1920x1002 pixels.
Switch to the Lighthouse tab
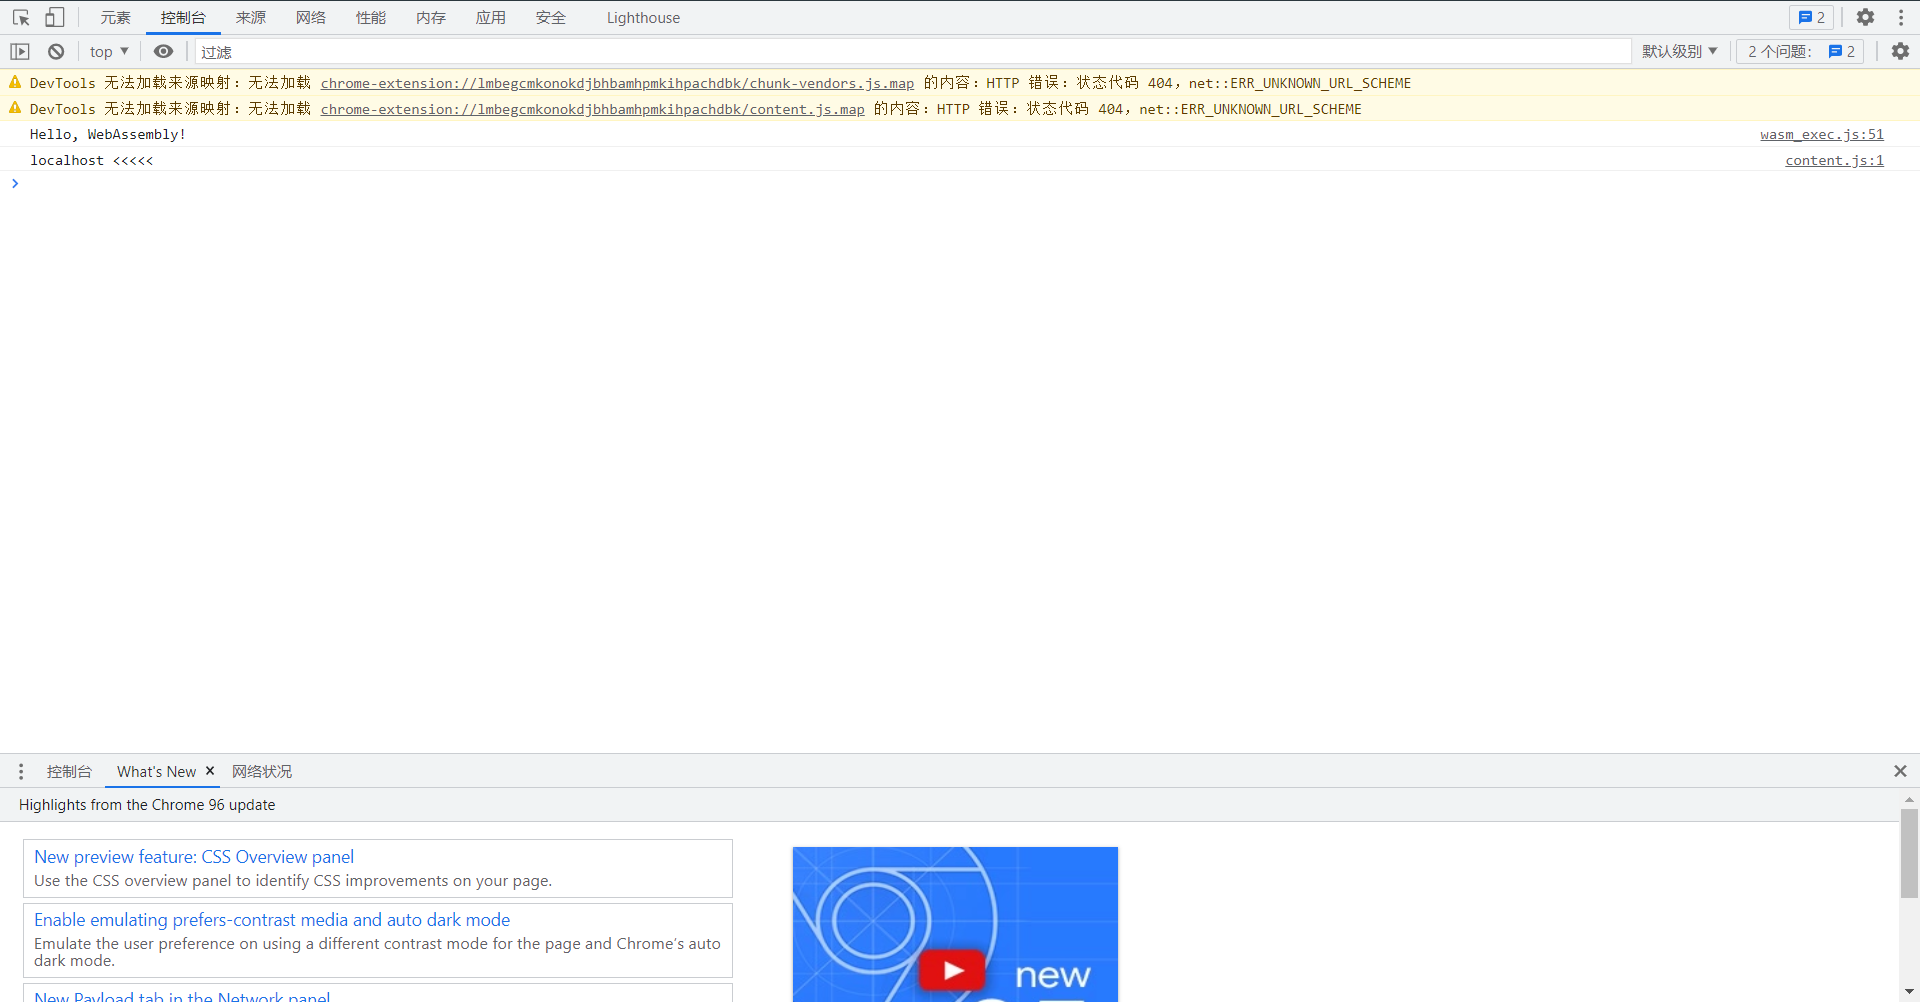click(x=642, y=17)
